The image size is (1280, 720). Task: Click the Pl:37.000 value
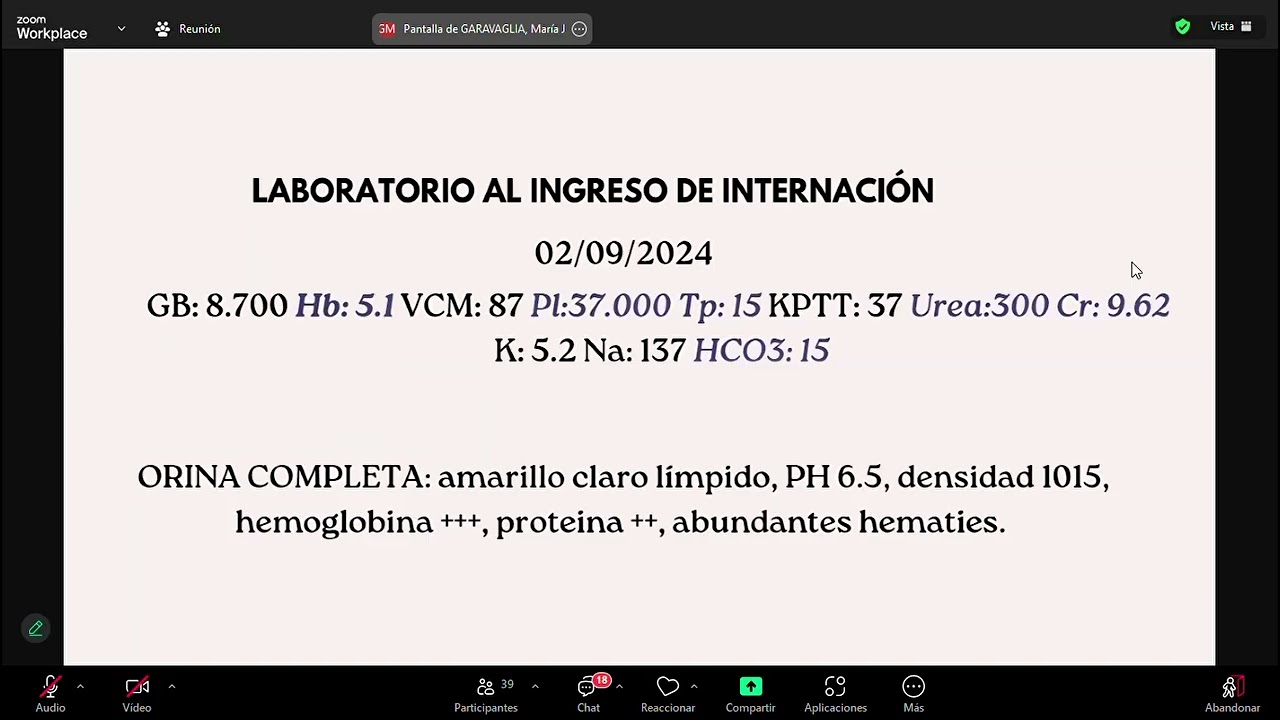point(600,305)
